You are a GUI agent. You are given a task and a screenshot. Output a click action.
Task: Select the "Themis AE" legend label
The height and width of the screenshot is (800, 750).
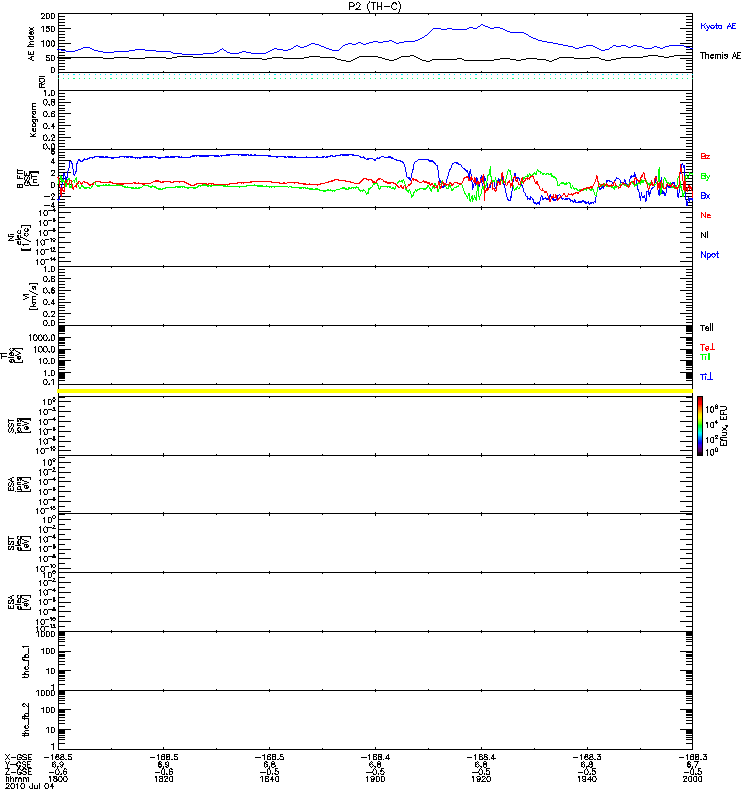pos(720,56)
